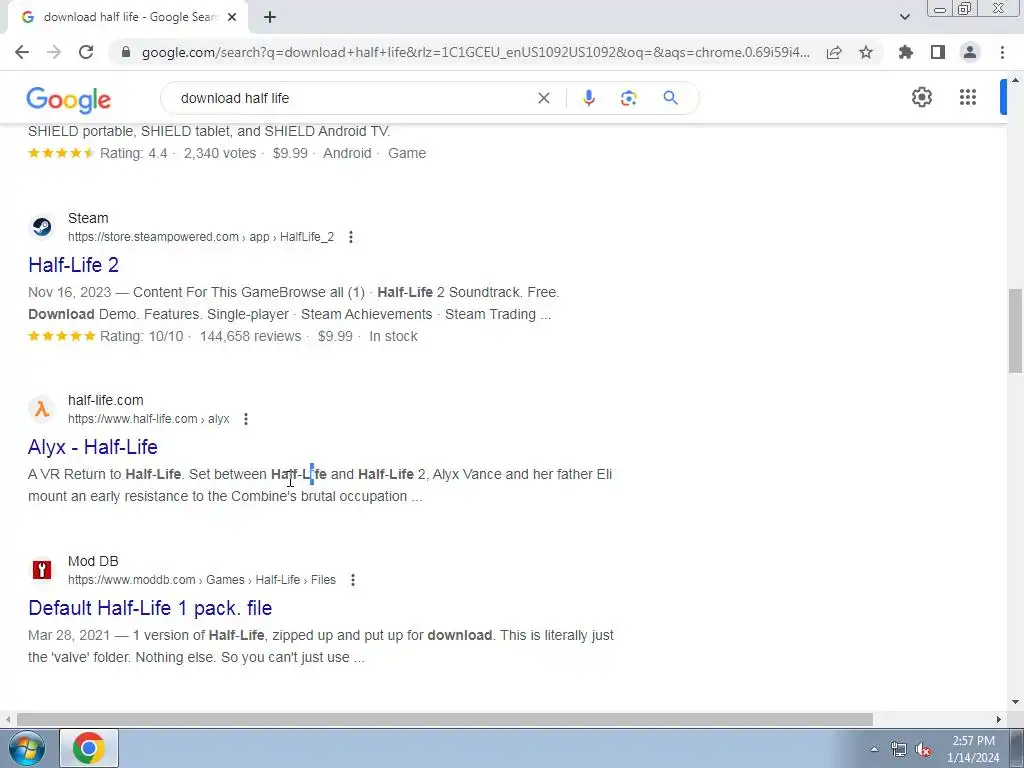Focus the Google search input field

point(353,98)
